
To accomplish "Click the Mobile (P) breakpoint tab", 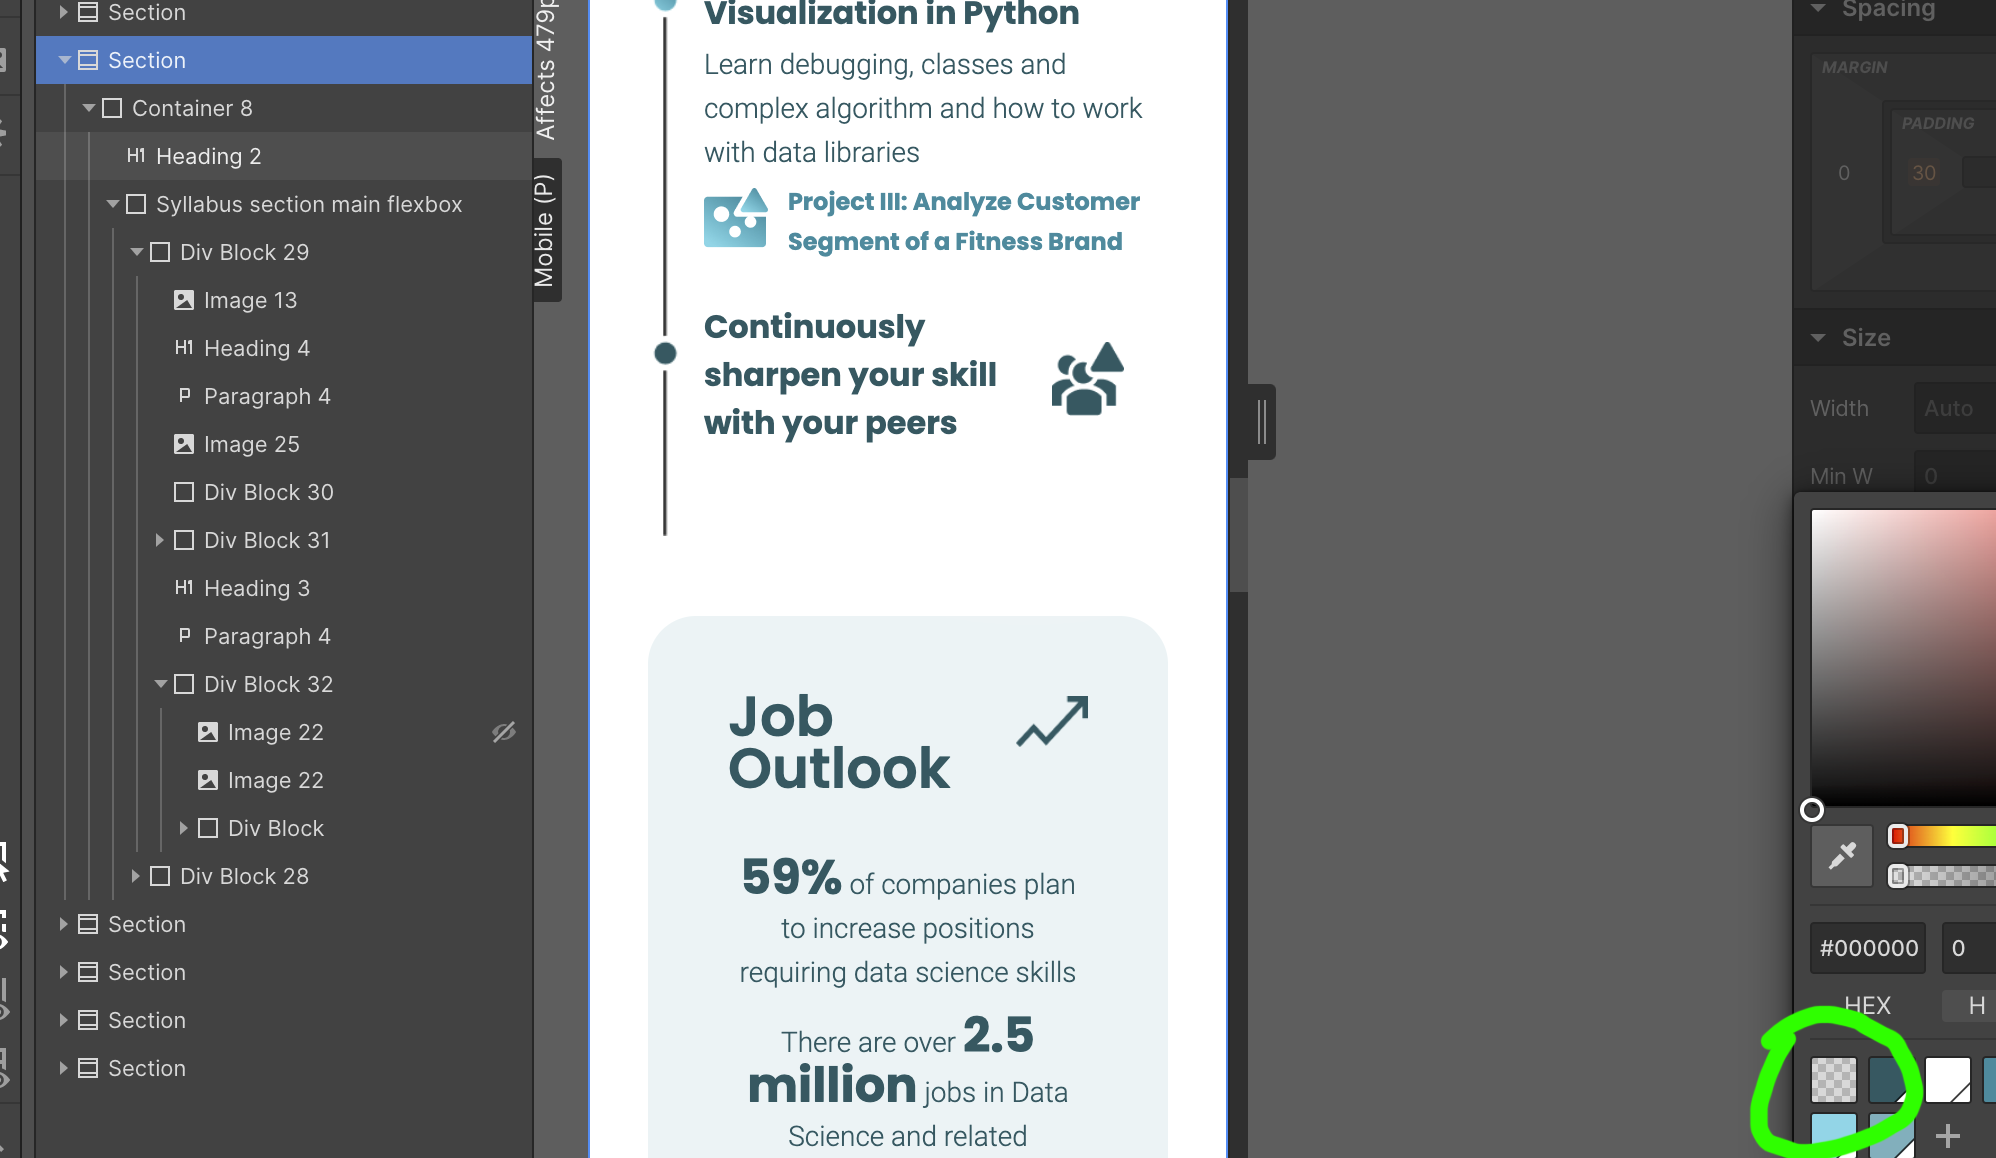I will (545, 230).
